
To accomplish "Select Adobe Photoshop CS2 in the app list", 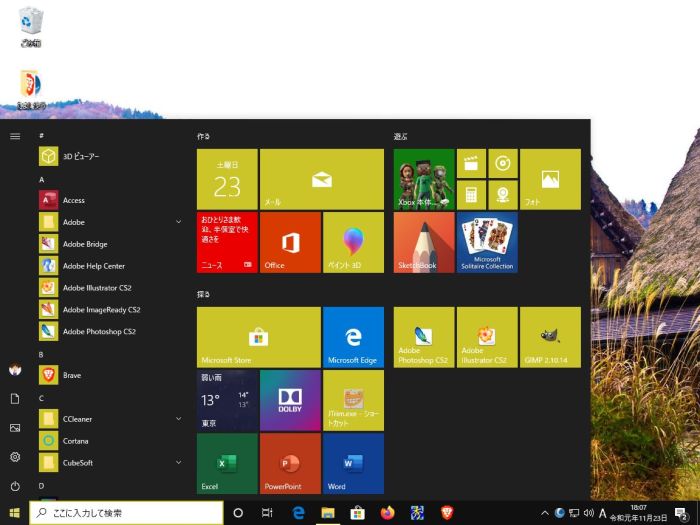I will tap(100, 332).
